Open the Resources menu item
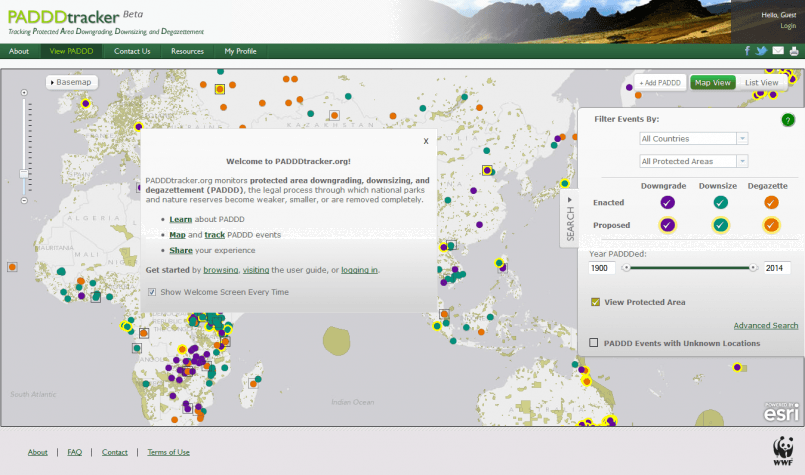This screenshot has height=475, width=805. point(187,51)
